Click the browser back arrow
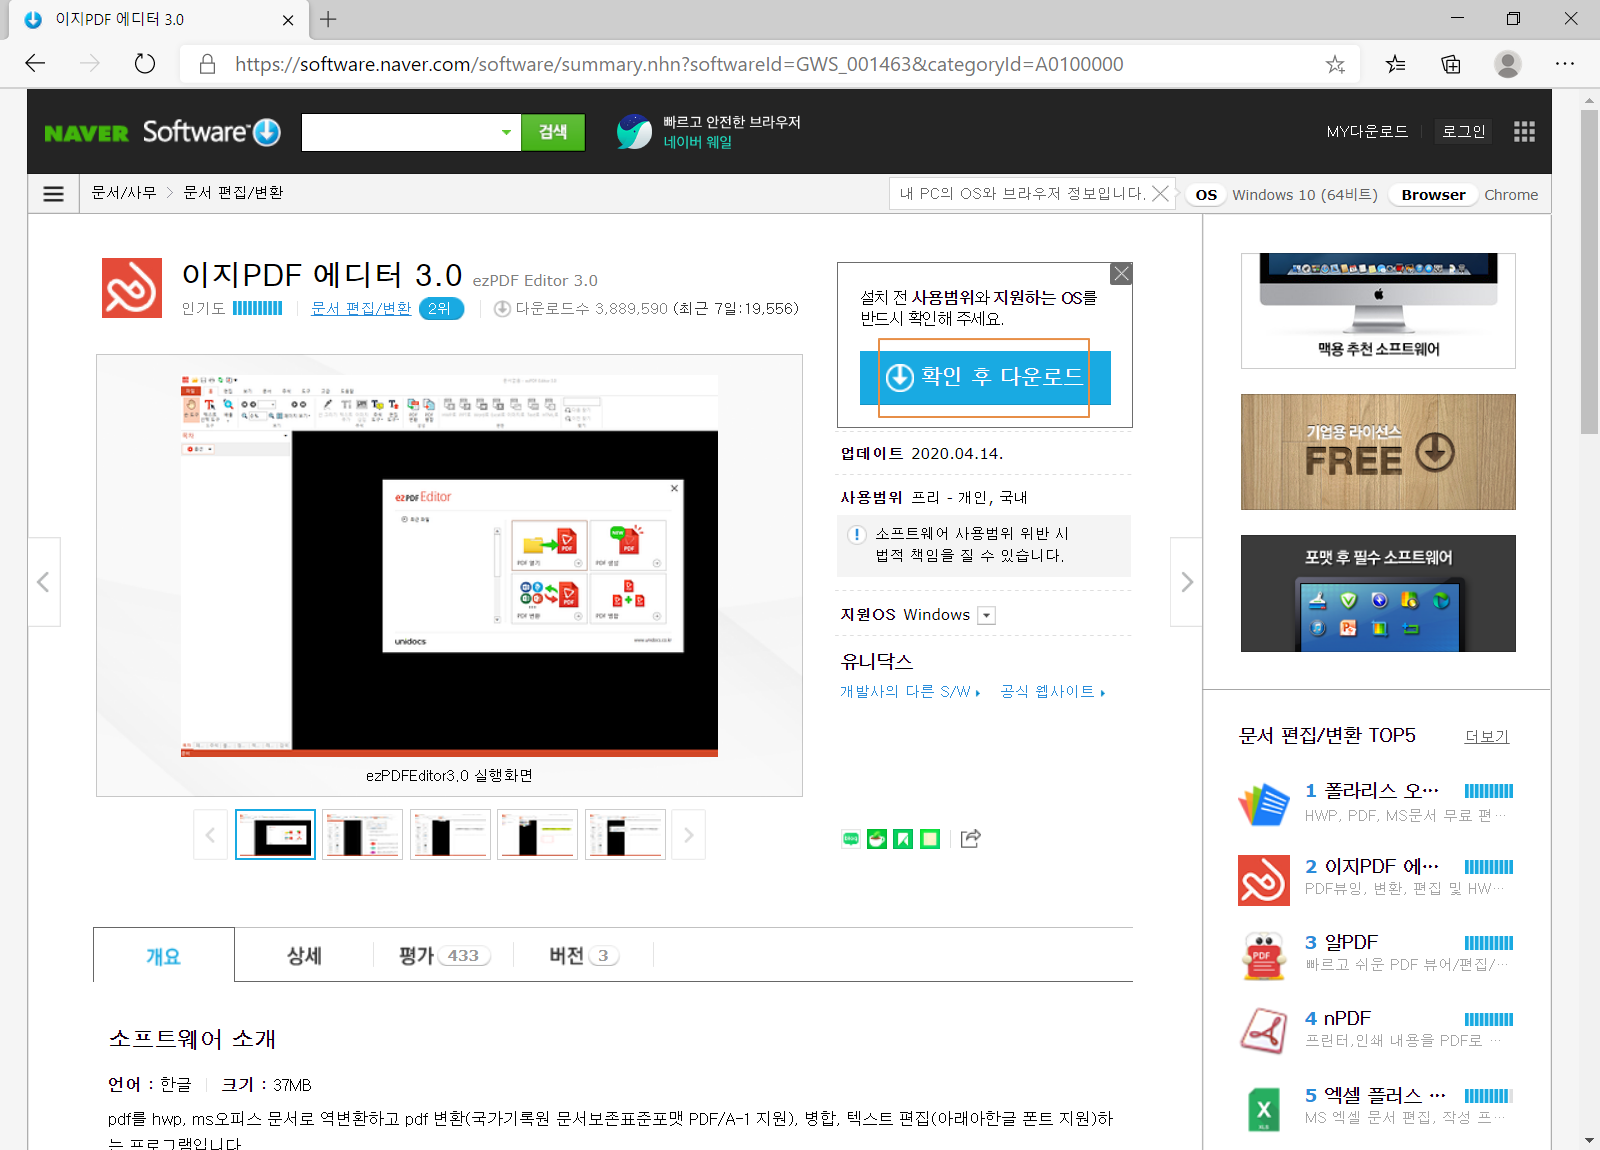Viewport: 1600px width, 1150px height. (36, 64)
